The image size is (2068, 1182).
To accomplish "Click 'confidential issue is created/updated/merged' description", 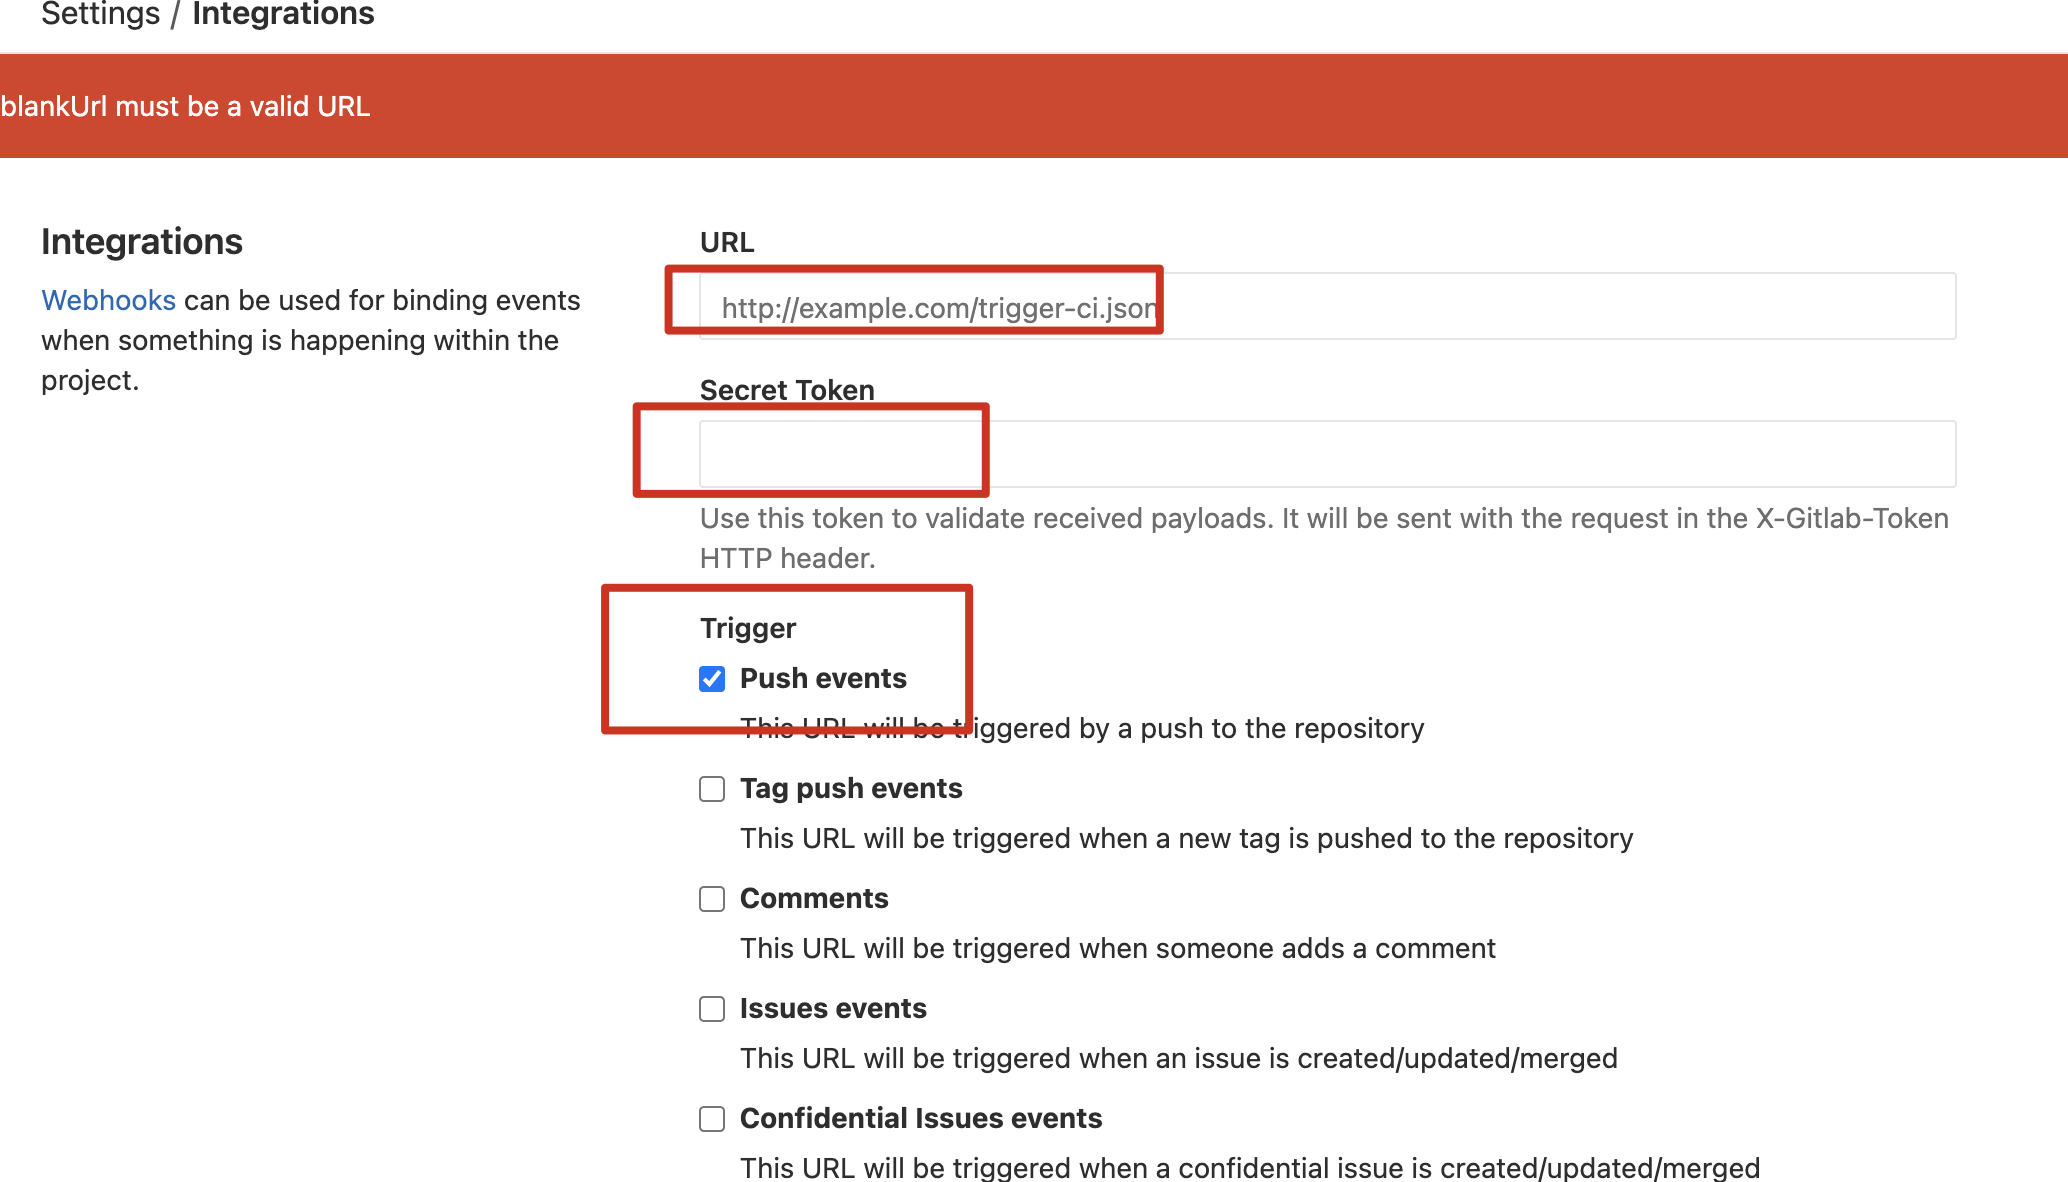I will click(x=1470, y=1168).
